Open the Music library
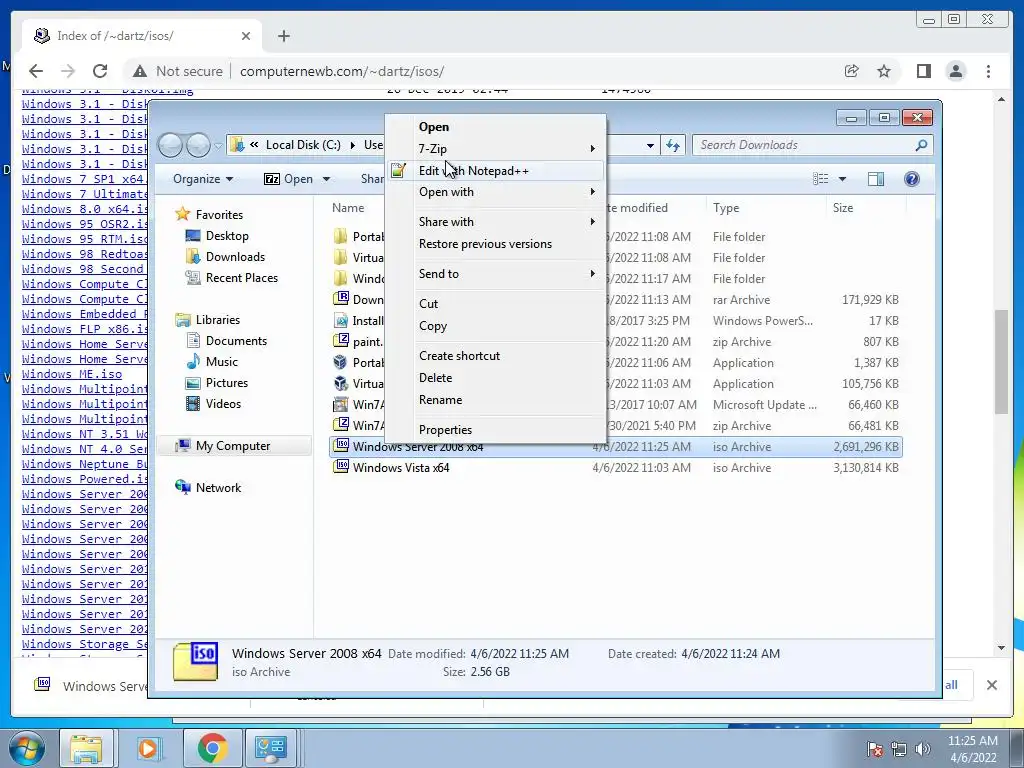Image resolution: width=1024 pixels, height=768 pixels. (221, 362)
